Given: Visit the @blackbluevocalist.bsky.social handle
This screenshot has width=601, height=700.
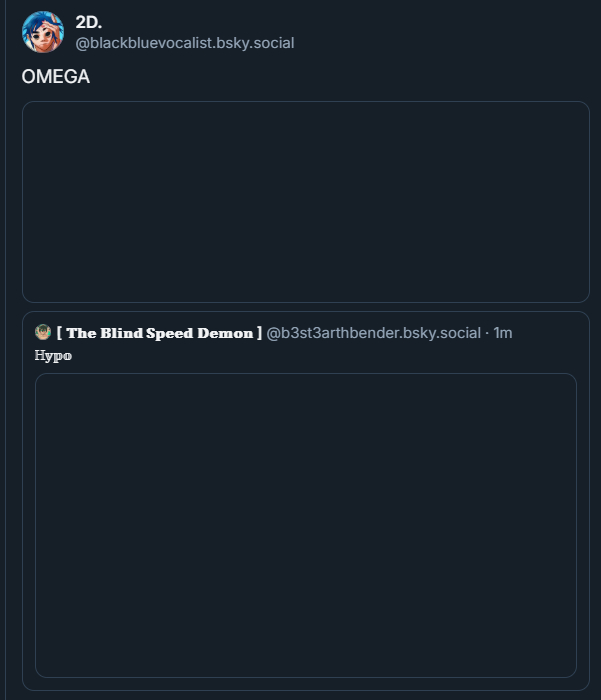Looking at the screenshot, I should tap(185, 43).
